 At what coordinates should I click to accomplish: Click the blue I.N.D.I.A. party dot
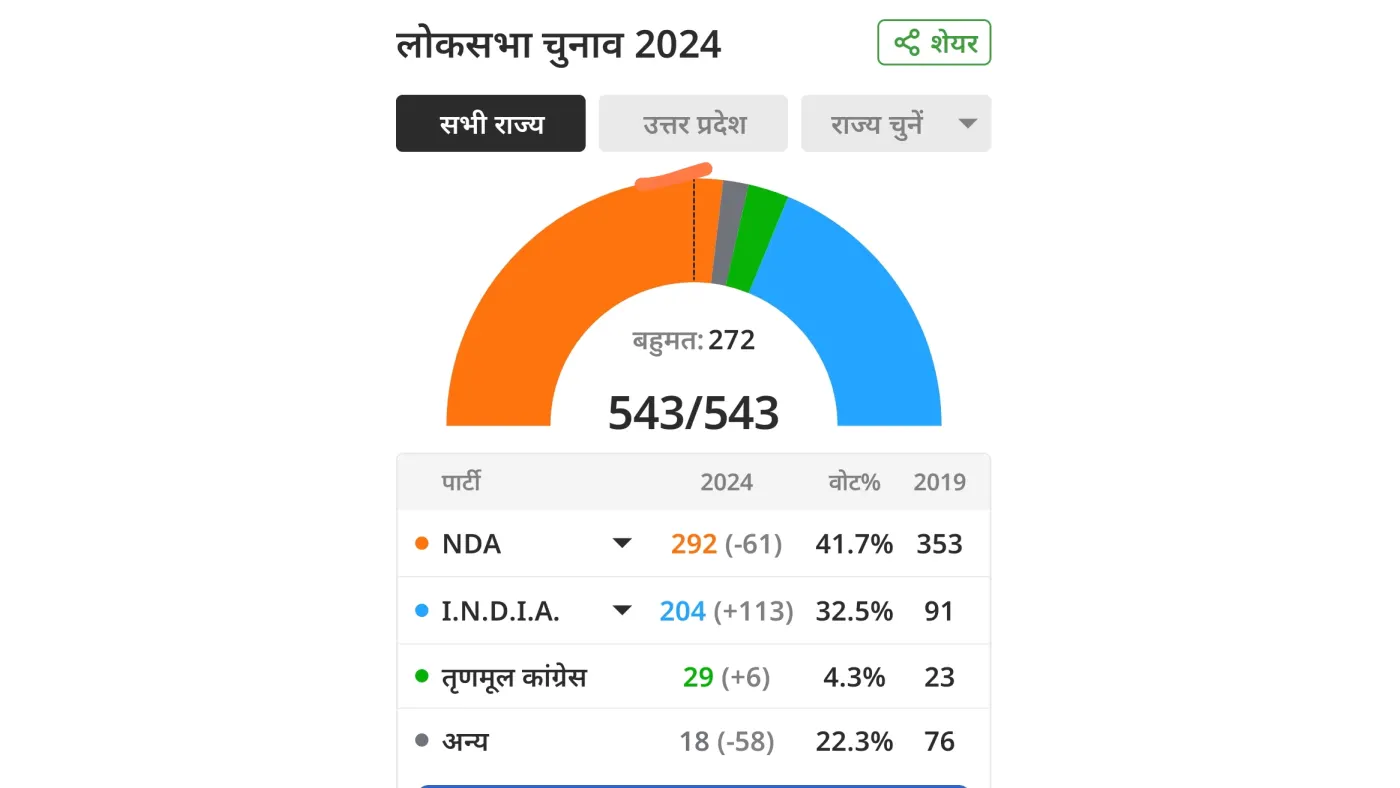coord(421,611)
